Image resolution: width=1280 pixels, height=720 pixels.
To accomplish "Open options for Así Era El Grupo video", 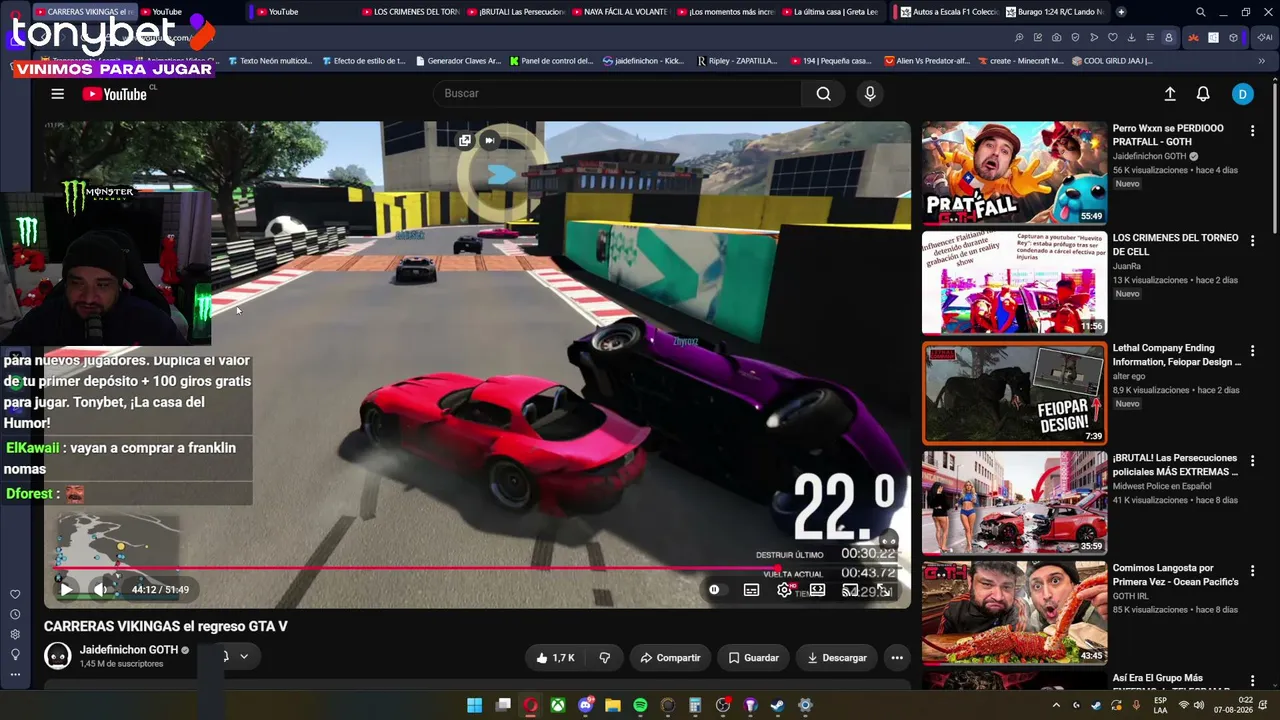I will (x=1252, y=681).
